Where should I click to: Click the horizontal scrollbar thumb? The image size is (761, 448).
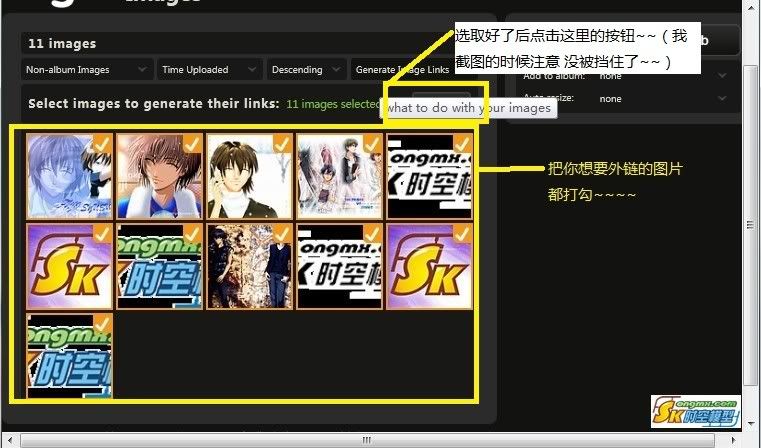[367, 440]
